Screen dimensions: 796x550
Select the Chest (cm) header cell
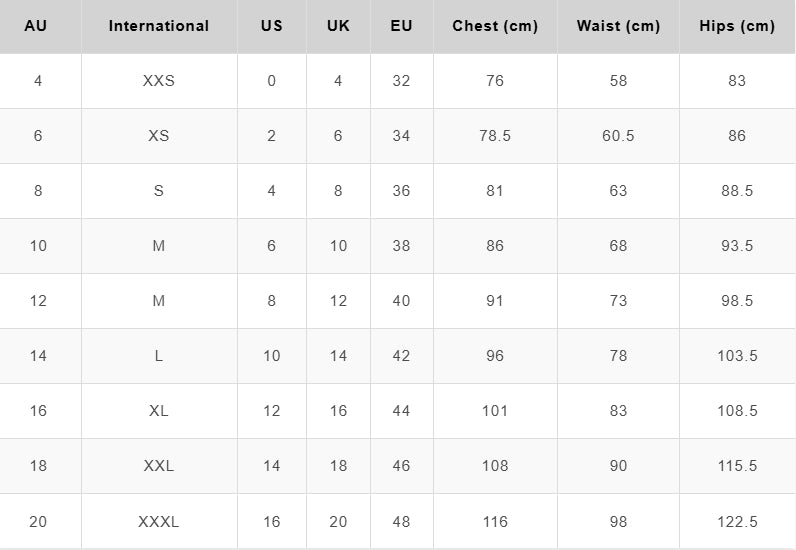point(495,26)
